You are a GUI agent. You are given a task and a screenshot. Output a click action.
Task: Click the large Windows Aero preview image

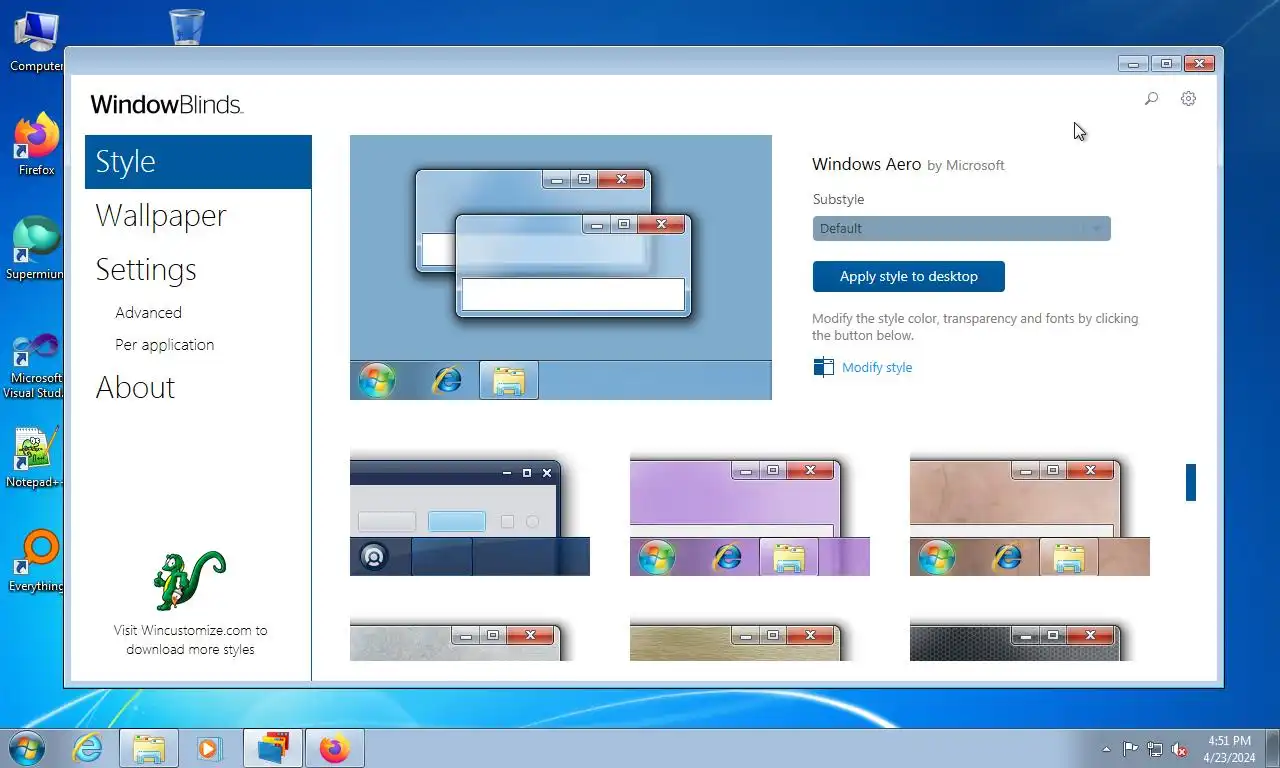click(x=561, y=268)
